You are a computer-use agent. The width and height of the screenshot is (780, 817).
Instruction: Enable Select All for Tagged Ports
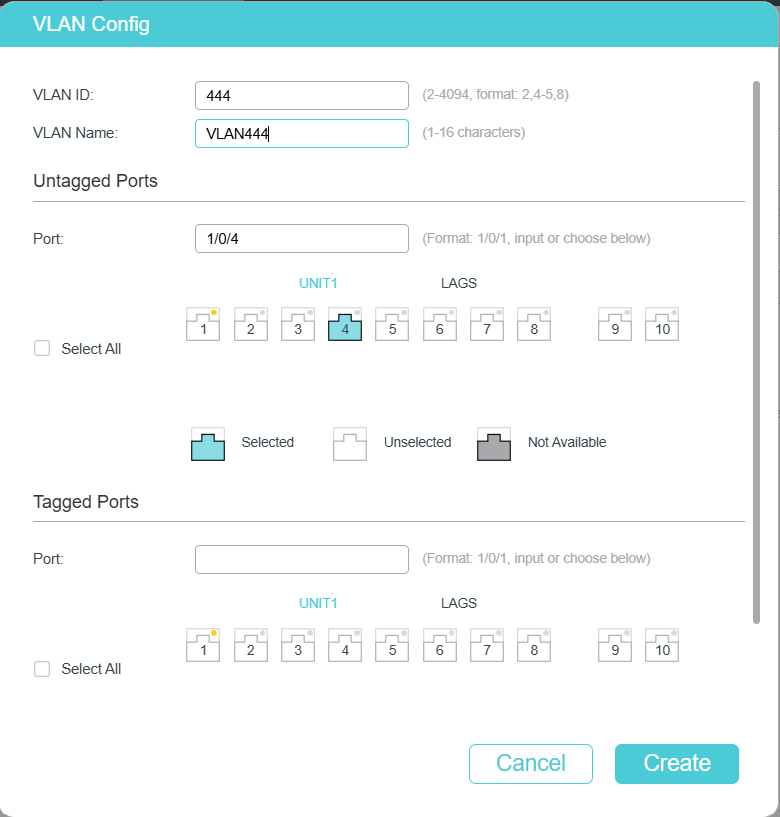(42, 669)
